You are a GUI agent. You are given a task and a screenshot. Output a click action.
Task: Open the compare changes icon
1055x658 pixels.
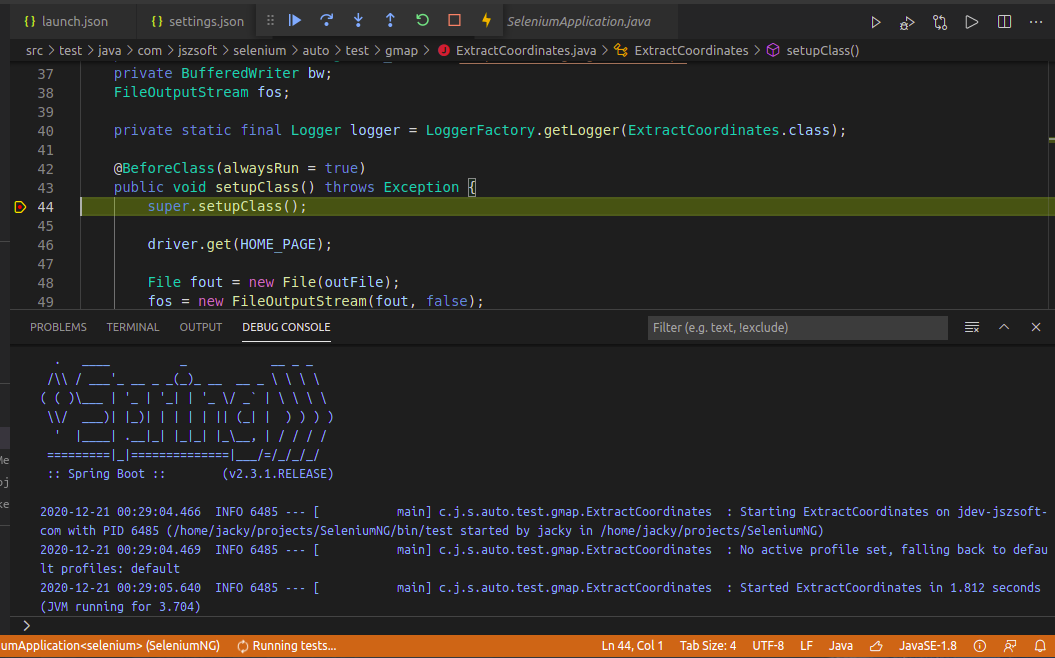tap(940, 22)
